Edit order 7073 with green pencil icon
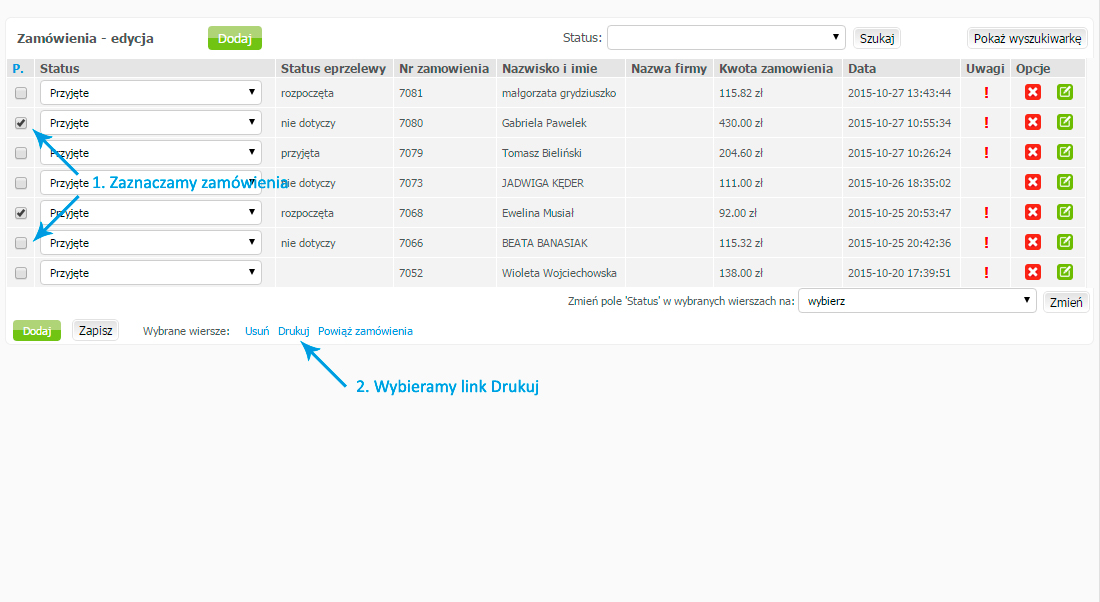This screenshot has height=602, width=1100. pyautogui.click(x=1065, y=182)
